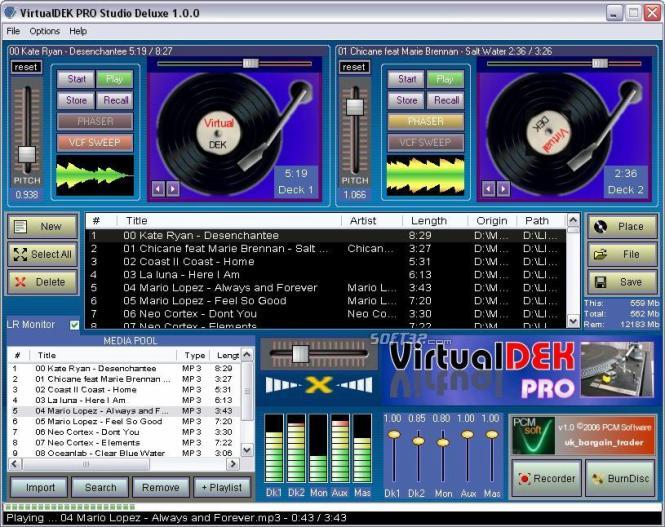This screenshot has height=527, width=665.
Task: Click Deck 2 nudge back arrow
Action: tap(489, 189)
